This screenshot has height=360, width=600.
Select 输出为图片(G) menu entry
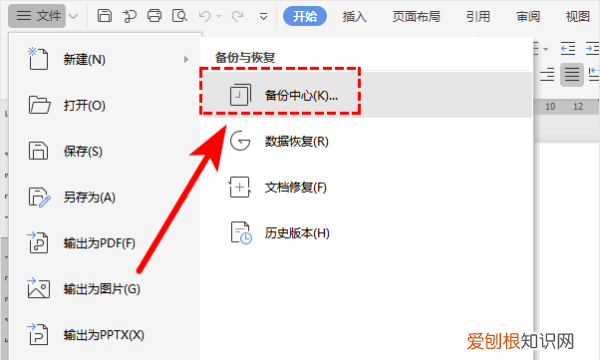(x=105, y=289)
